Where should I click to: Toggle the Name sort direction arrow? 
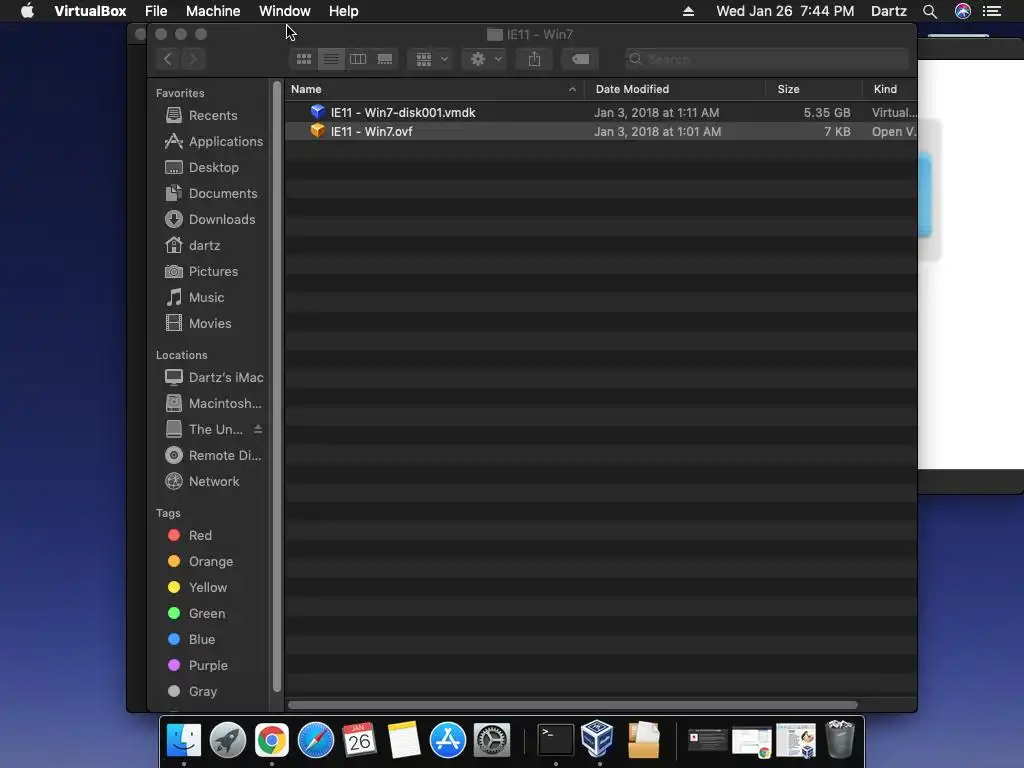572,89
